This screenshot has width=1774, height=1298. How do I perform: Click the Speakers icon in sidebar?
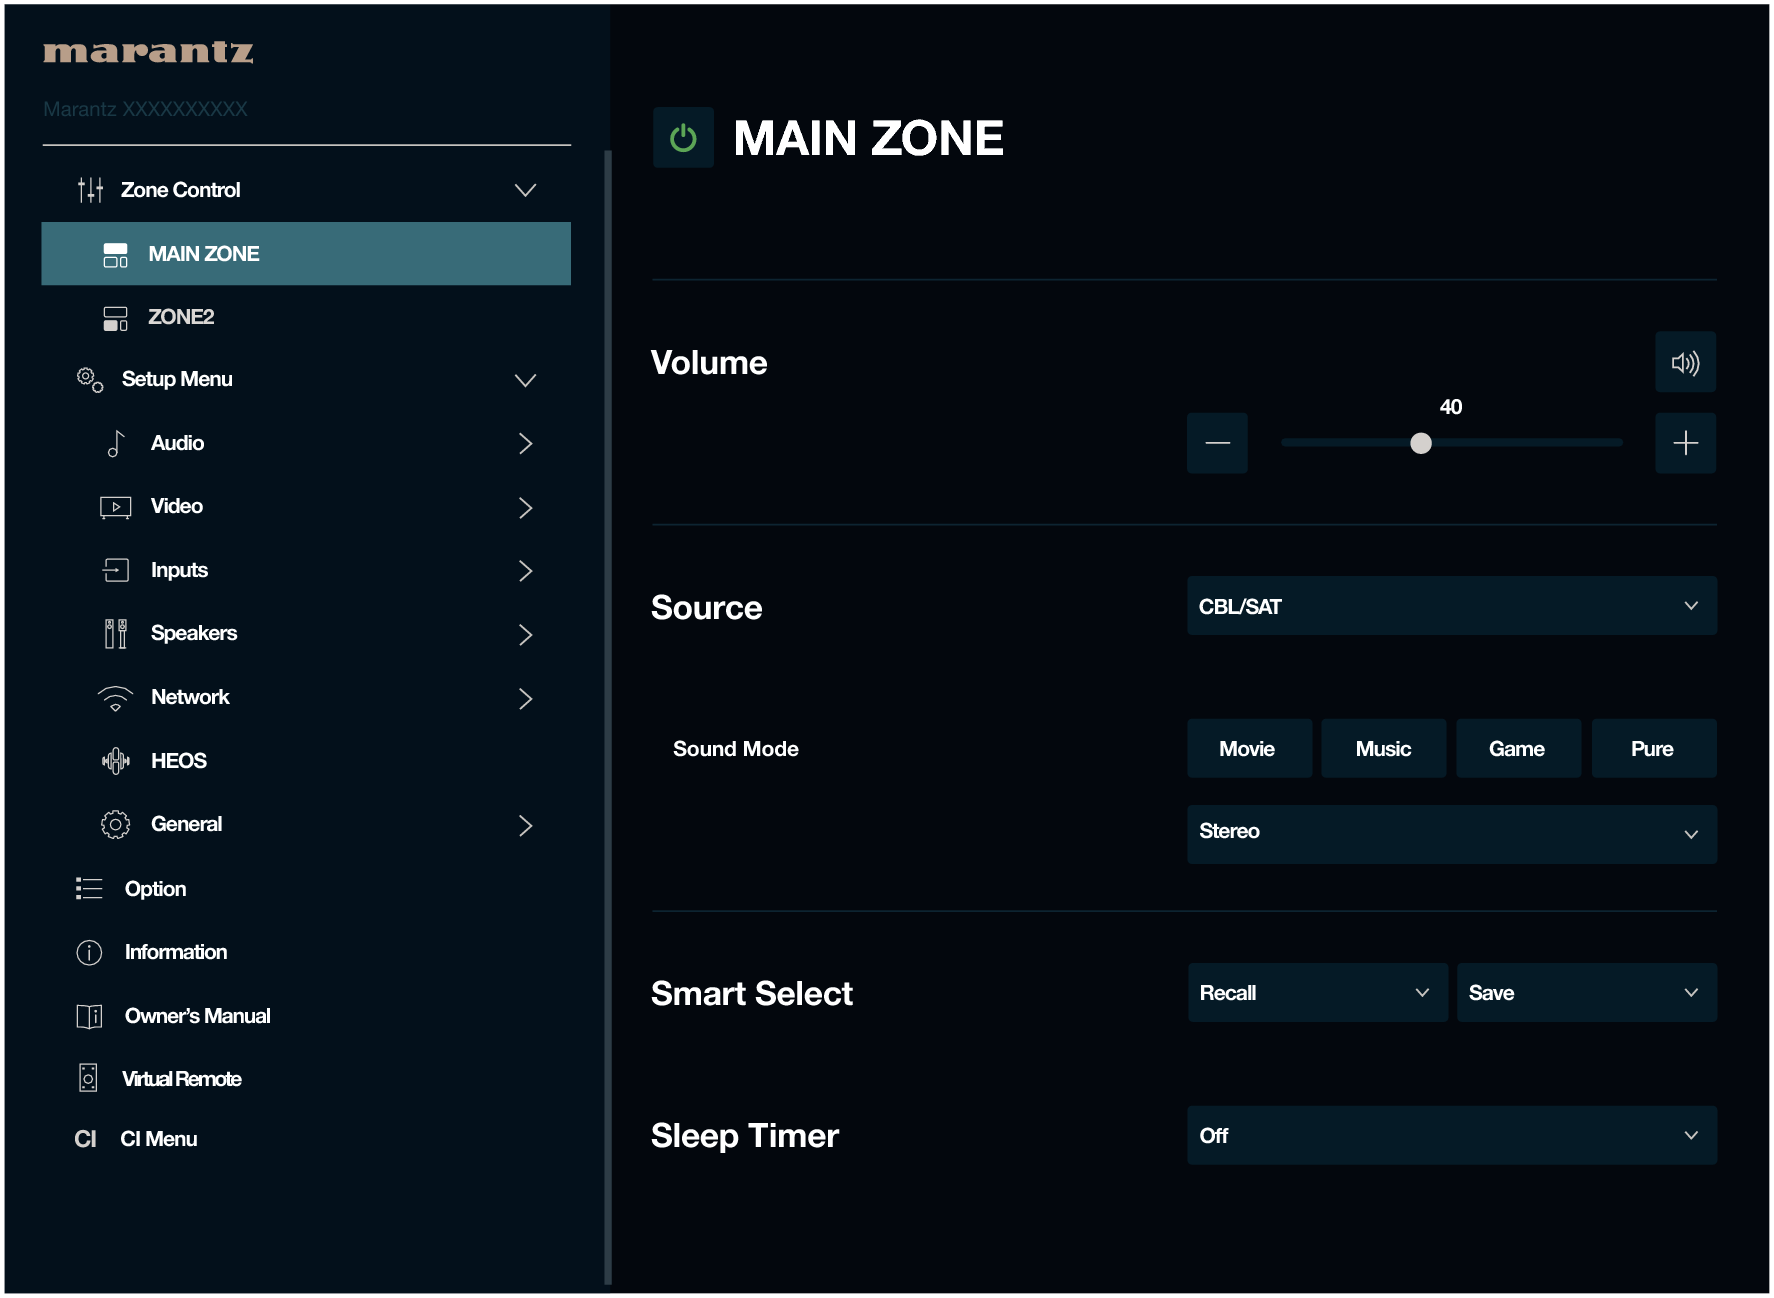tap(116, 634)
